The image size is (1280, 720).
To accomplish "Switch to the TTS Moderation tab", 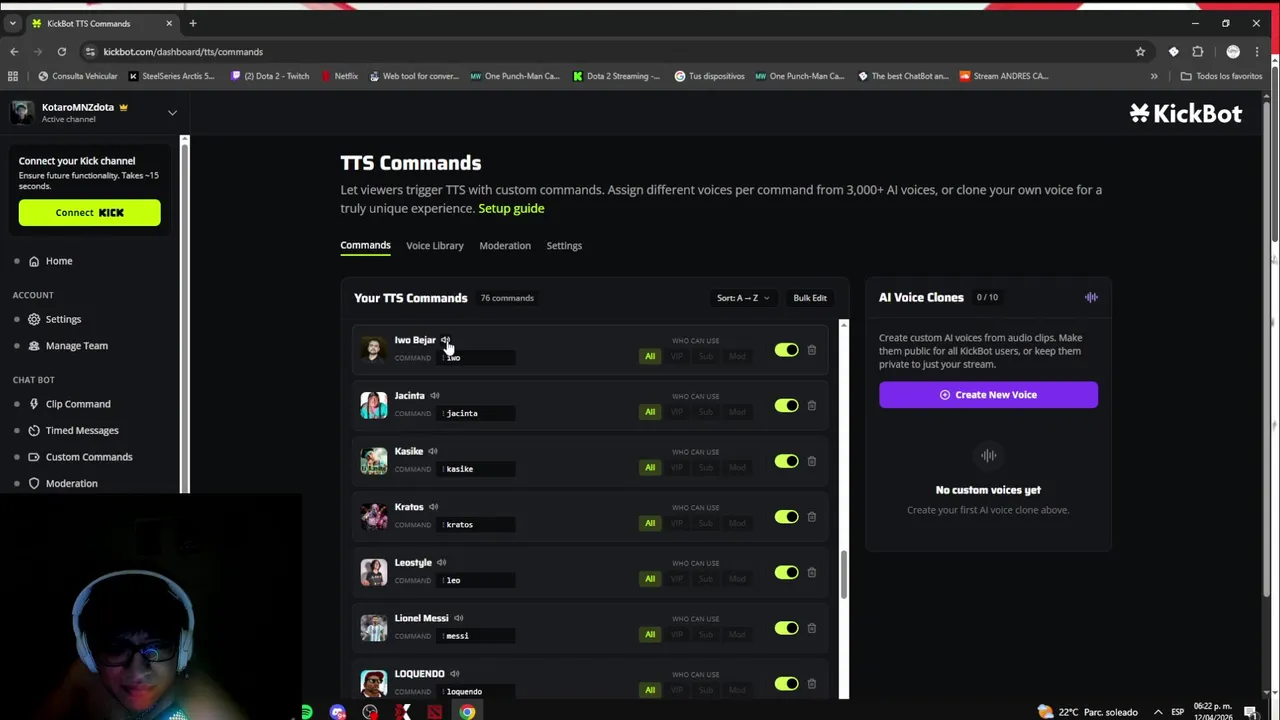I will point(505,246).
